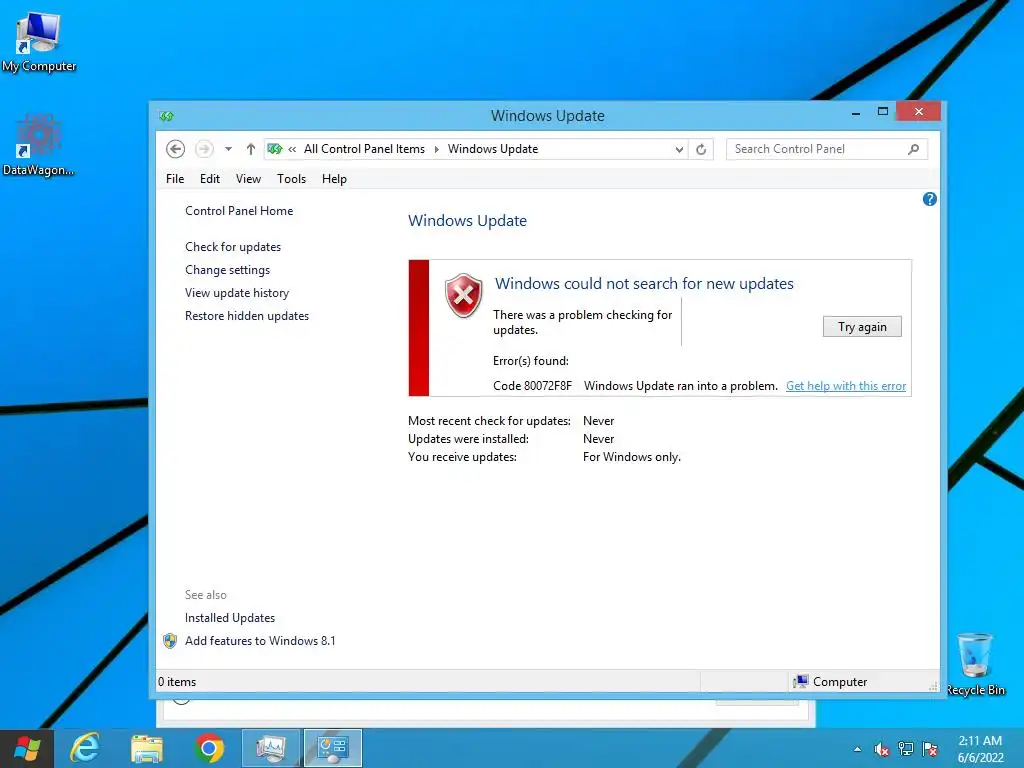Click the double chevron in the address bar

click(292, 150)
